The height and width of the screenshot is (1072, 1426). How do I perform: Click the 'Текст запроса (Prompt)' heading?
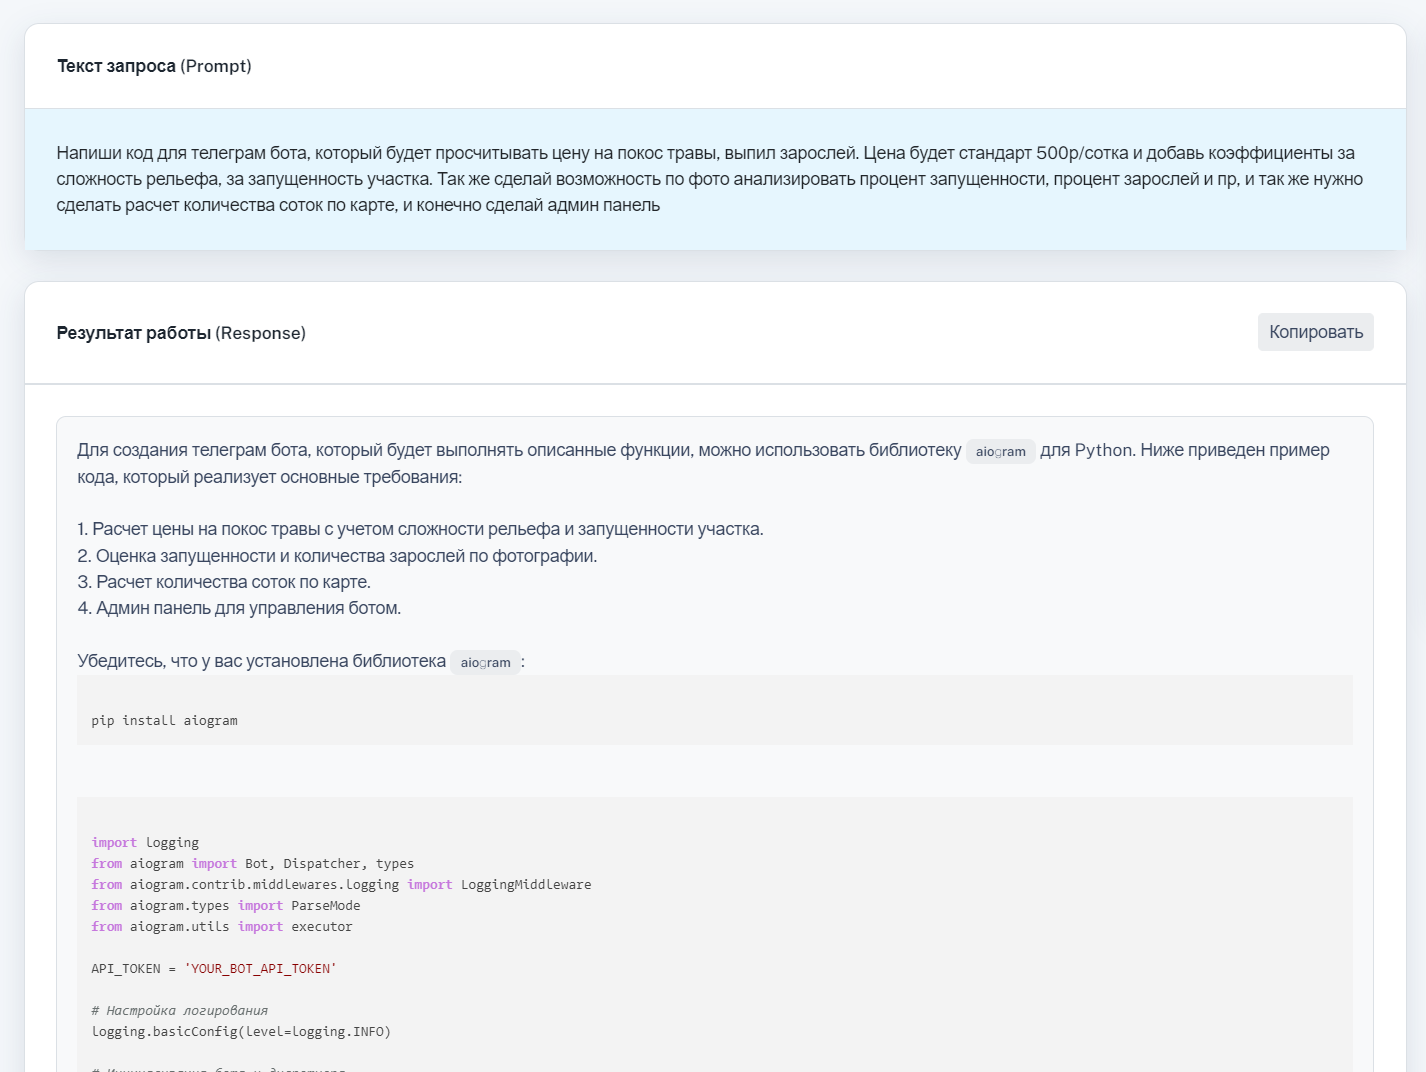click(x=154, y=66)
